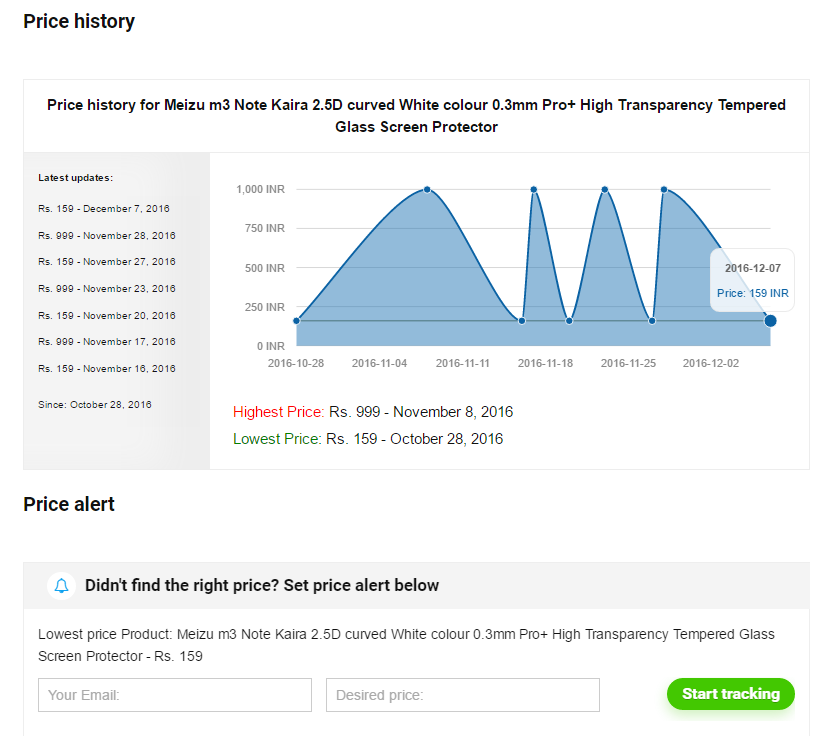Click the 2016-11-18 x-axis date label
The width and height of the screenshot is (823, 753).
pos(545,363)
